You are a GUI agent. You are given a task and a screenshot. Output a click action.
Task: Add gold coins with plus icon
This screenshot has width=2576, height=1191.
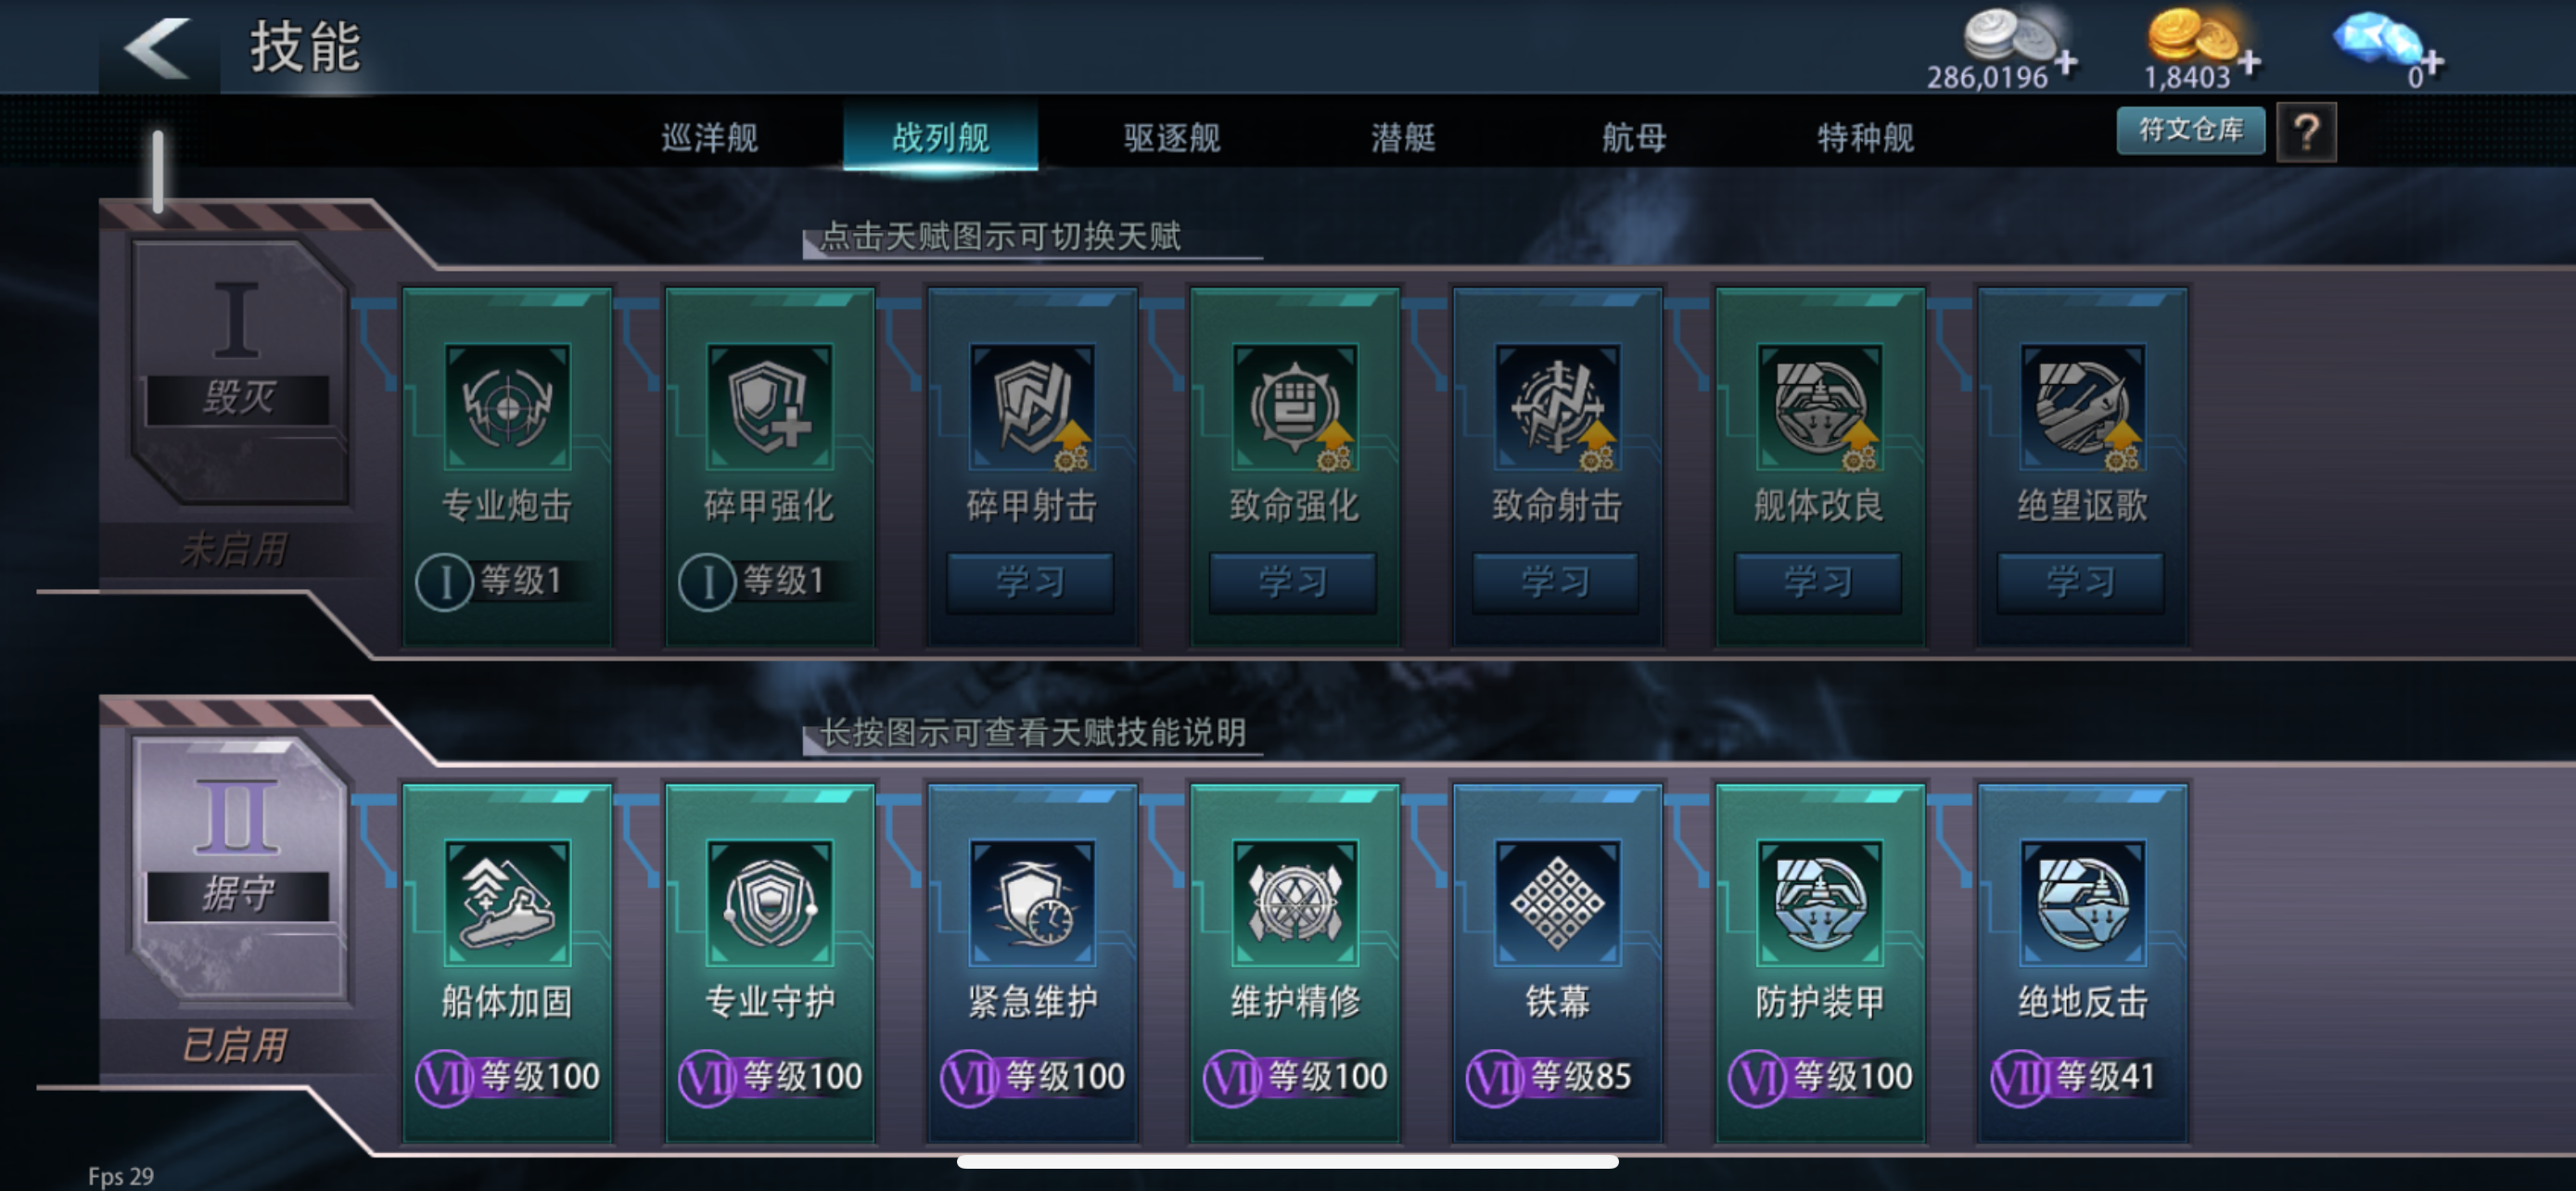[x=2250, y=62]
